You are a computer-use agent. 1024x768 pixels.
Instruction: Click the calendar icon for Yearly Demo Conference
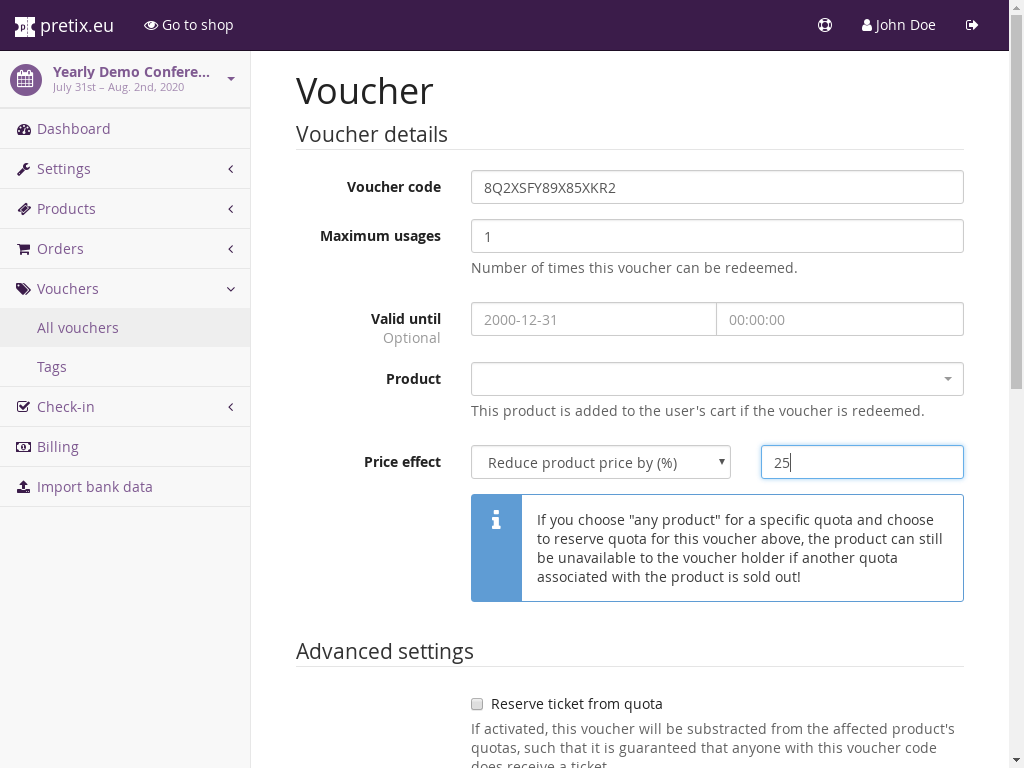[26, 79]
